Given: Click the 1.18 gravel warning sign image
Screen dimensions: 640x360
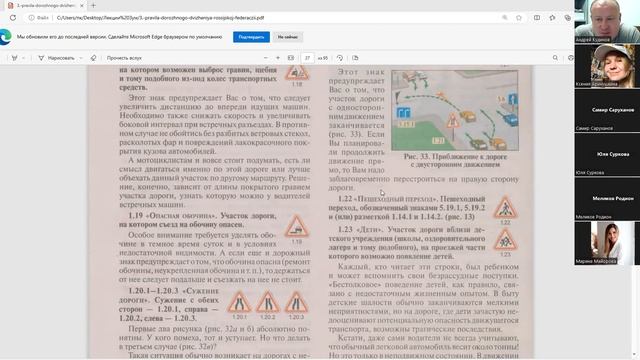Looking at the screenshot, I should pos(297,73).
